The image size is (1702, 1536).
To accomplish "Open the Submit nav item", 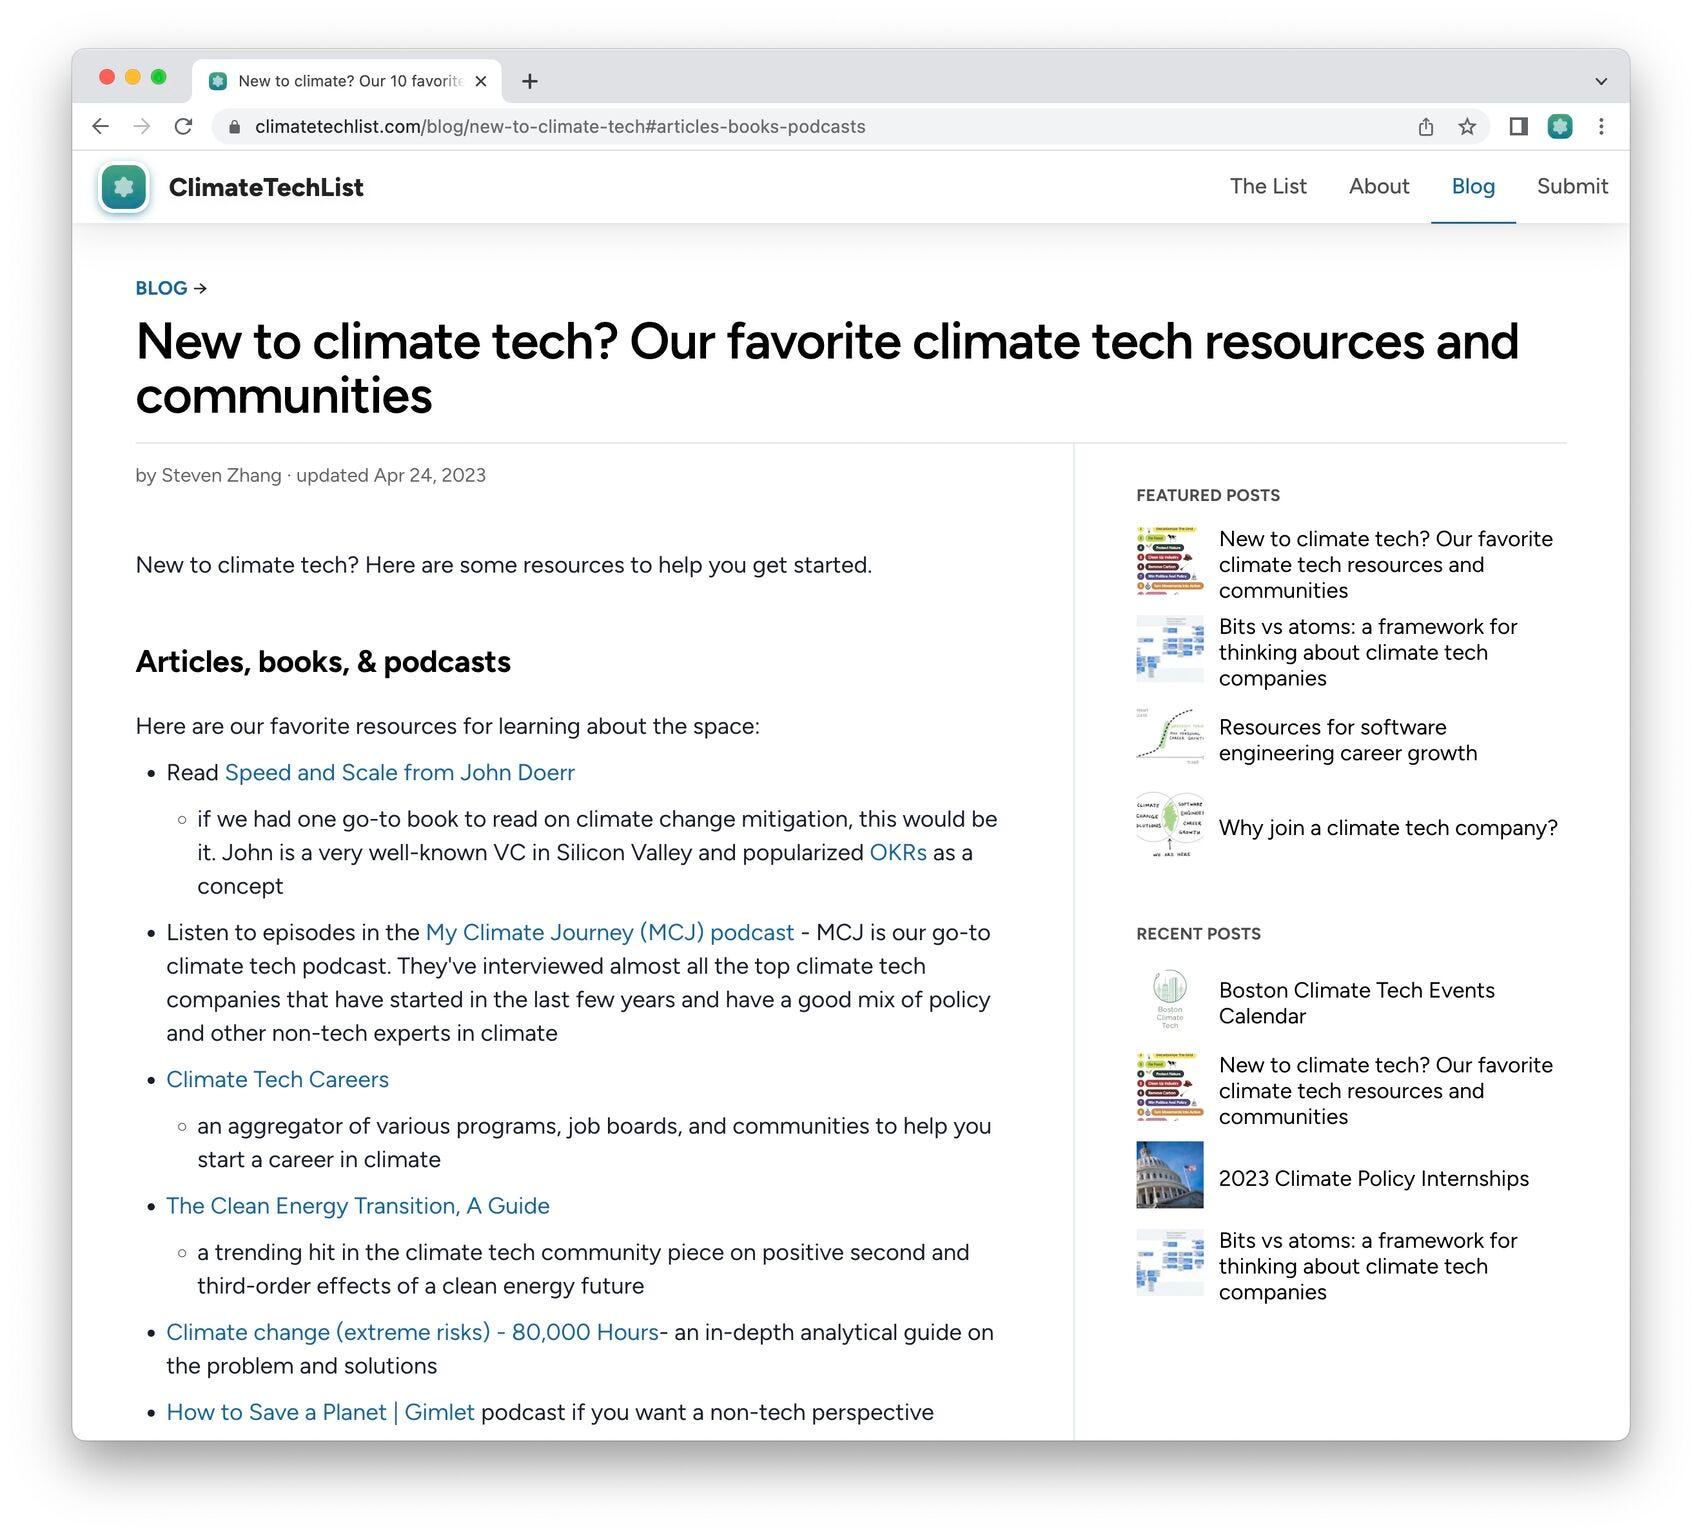I will 1572,186.
